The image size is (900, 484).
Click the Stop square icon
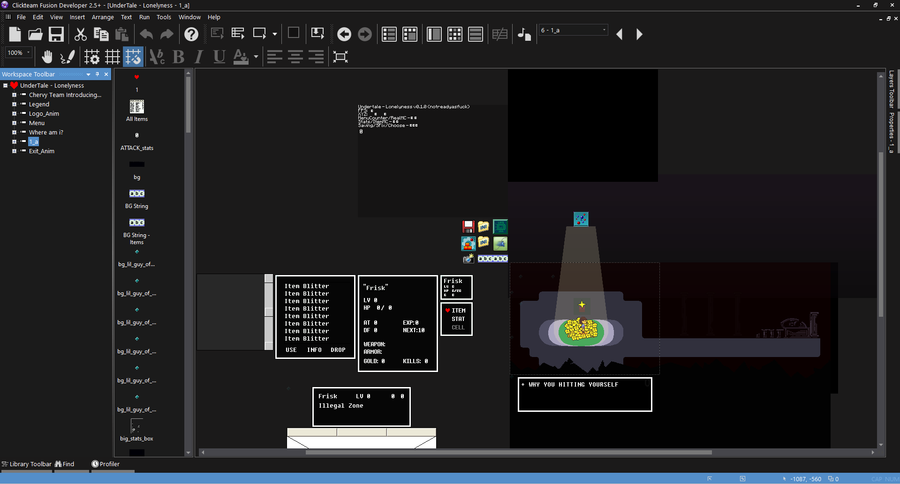(293, 33)
